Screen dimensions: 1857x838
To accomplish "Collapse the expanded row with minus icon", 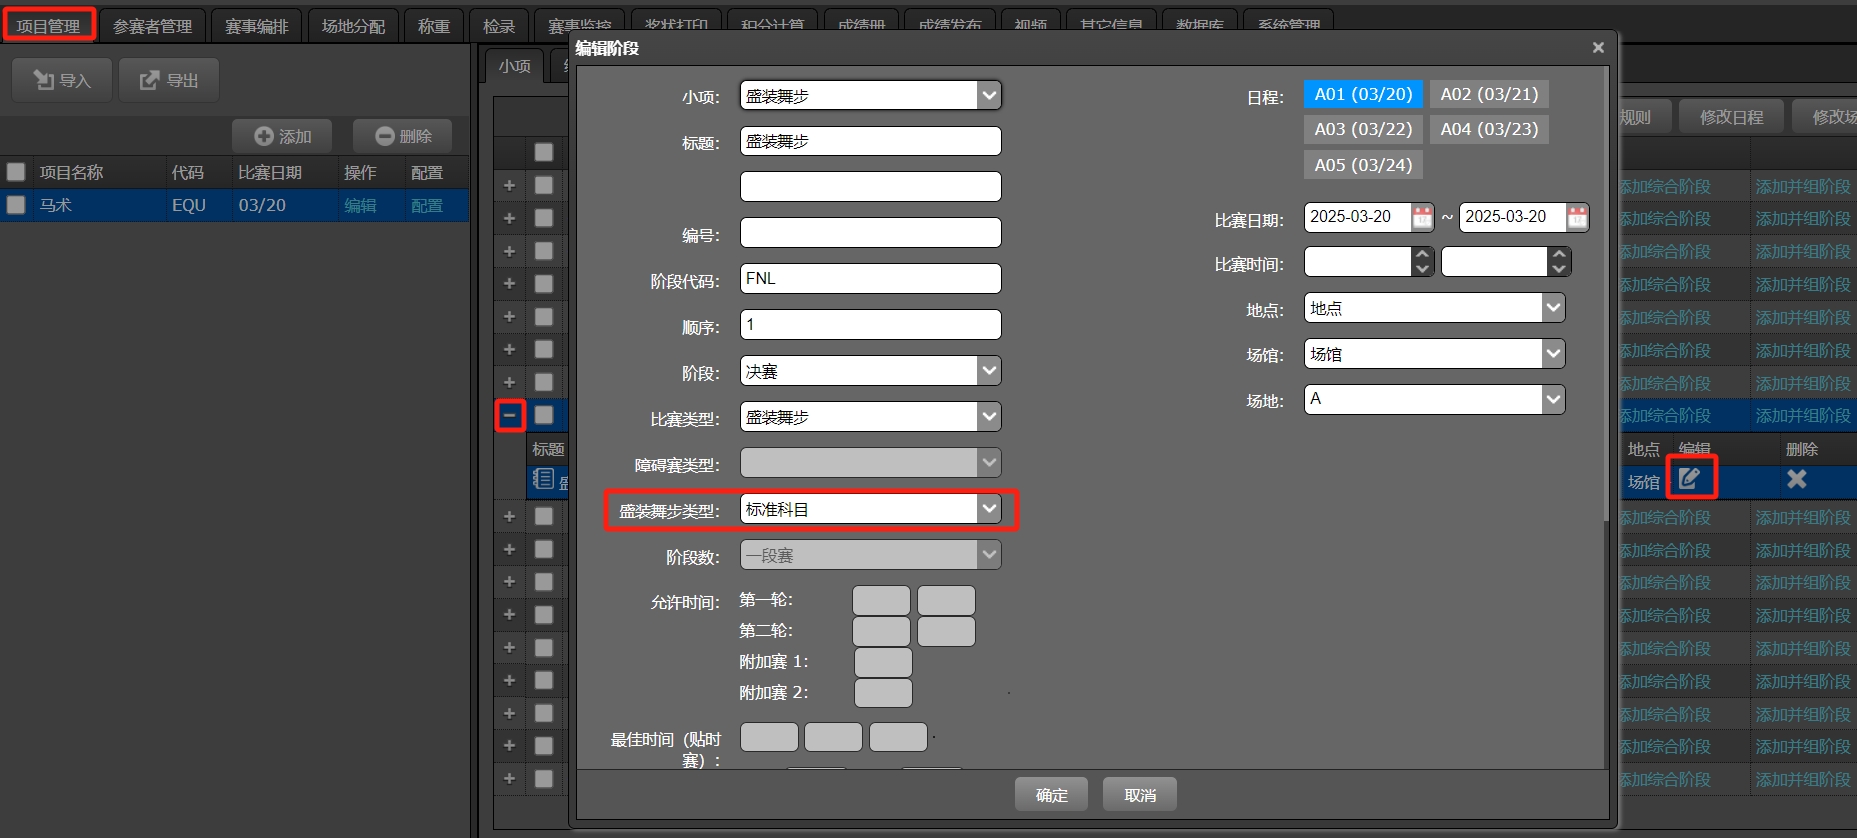I will [510, 415].
